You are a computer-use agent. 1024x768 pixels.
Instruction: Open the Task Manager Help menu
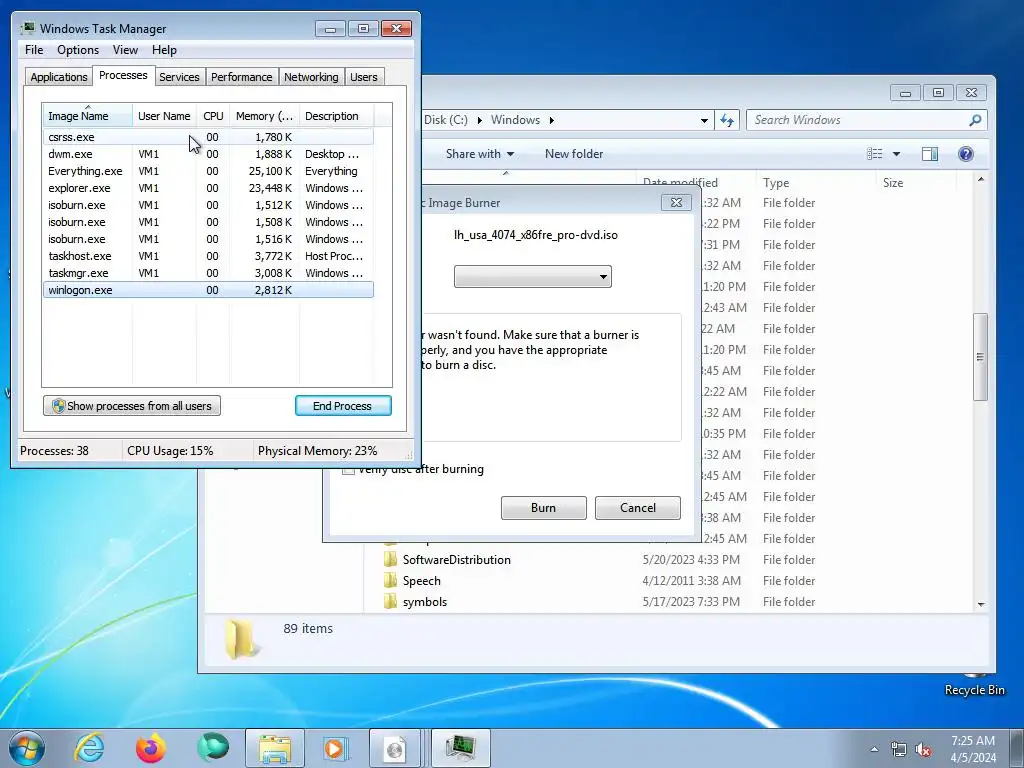[164, 50]
